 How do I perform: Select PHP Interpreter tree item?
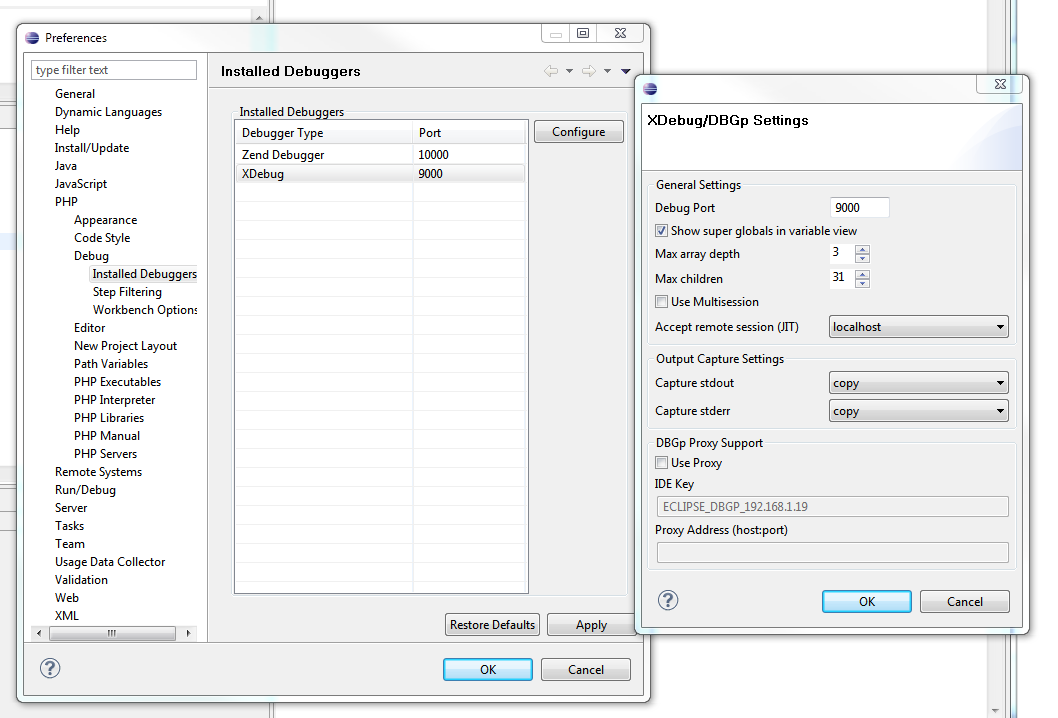(115, 399)
